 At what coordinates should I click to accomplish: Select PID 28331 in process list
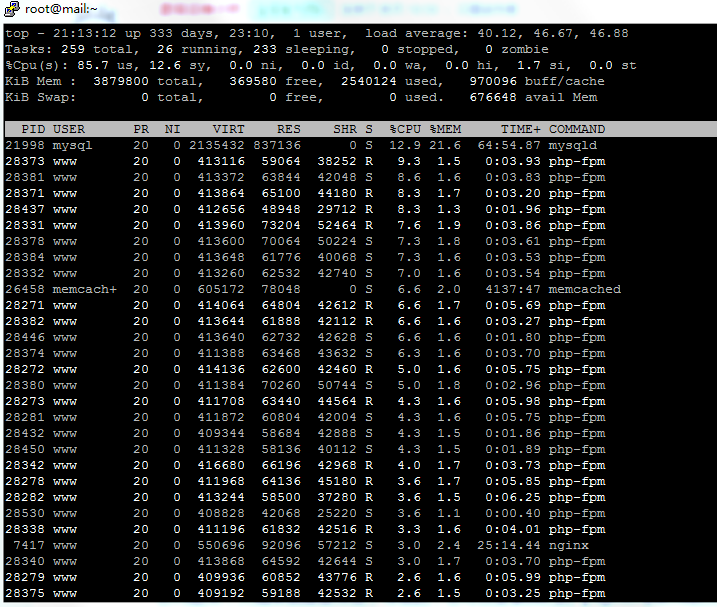pyautogui.click(x=25, y=226)
